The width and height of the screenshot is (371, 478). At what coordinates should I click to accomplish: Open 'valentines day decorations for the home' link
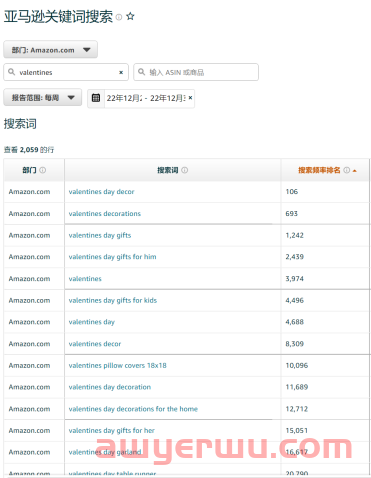[x=133, y=409]
